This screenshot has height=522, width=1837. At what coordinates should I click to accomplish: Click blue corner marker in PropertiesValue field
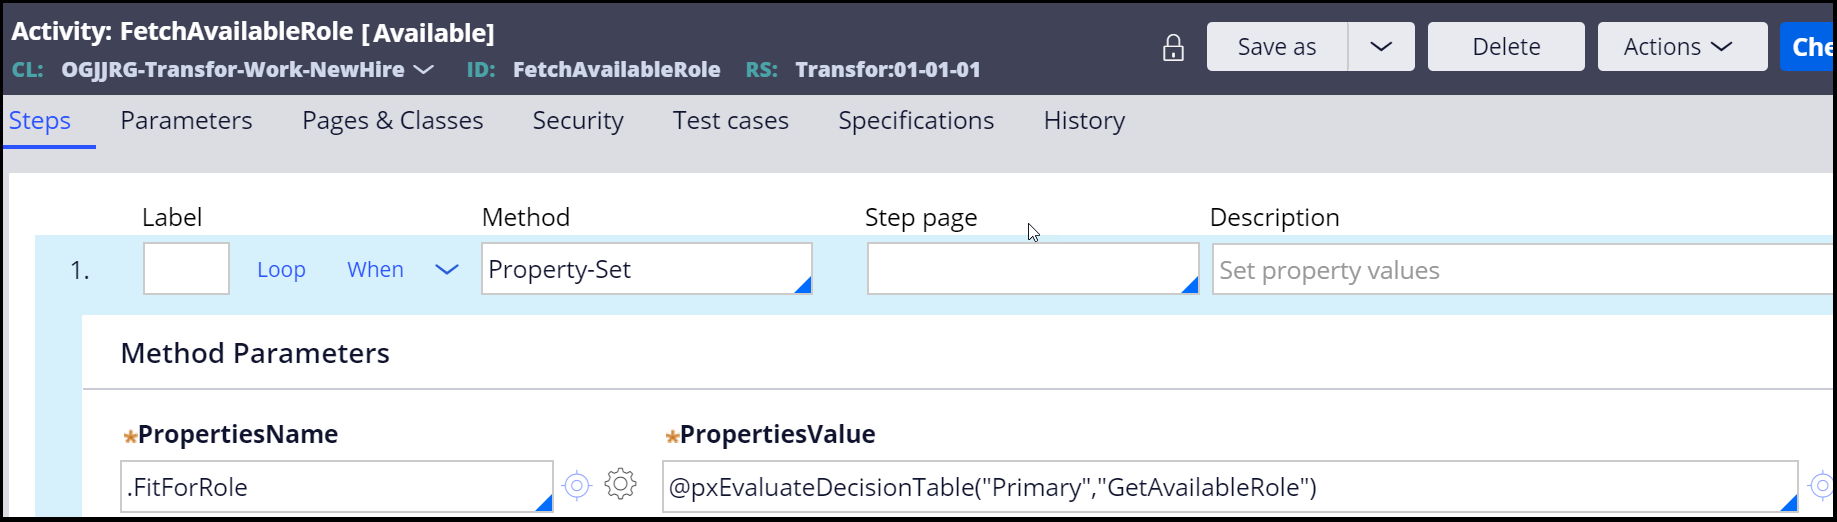1788,502
